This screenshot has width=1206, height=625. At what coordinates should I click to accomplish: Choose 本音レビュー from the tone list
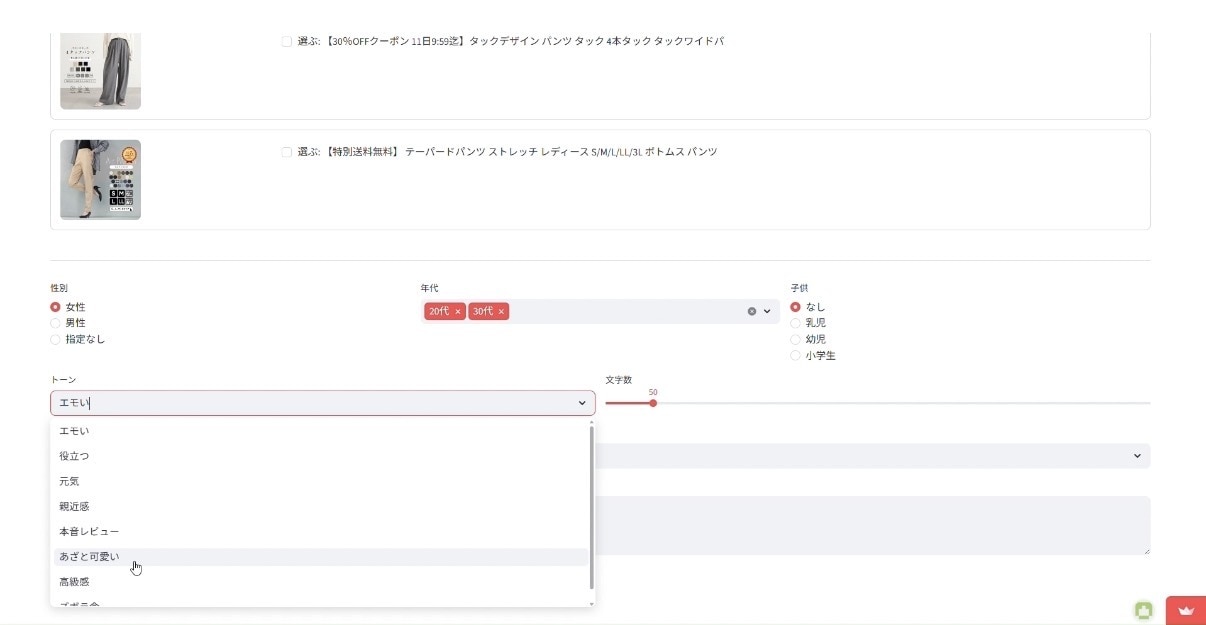(320, 531)
